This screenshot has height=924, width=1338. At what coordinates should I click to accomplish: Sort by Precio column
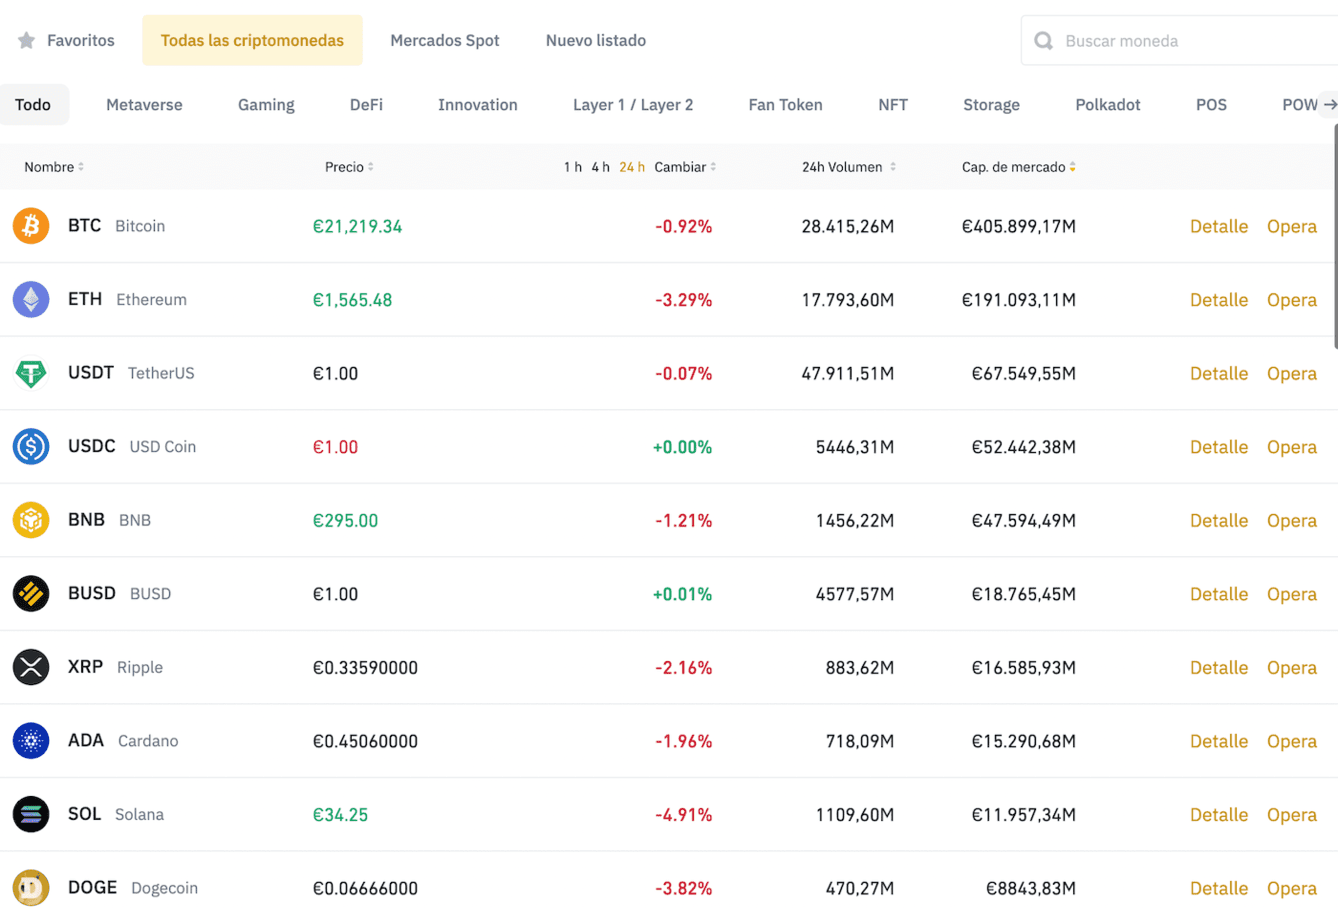[x=349, y=167]
